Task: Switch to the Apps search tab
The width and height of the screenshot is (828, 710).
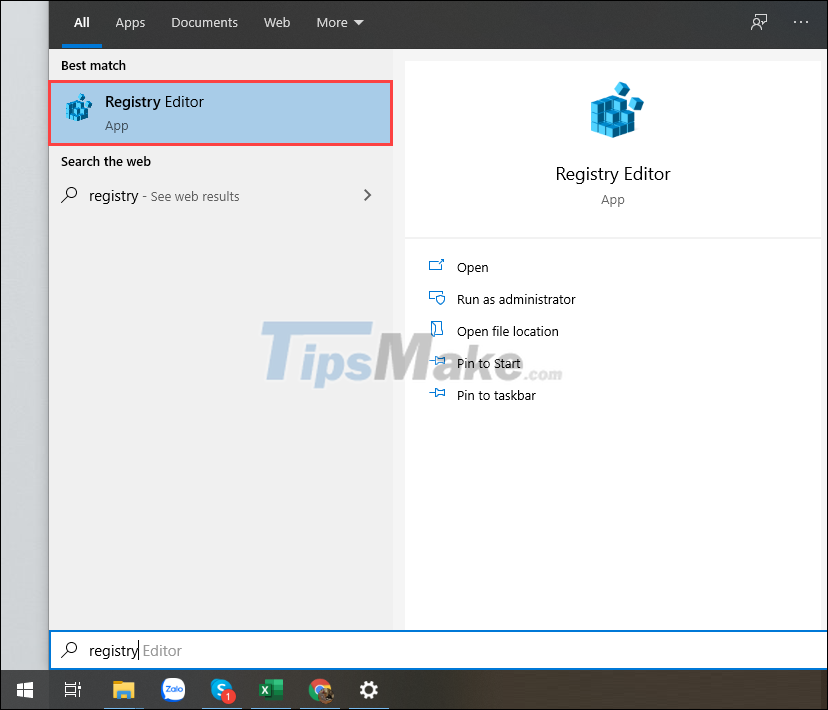Action: 130,21
